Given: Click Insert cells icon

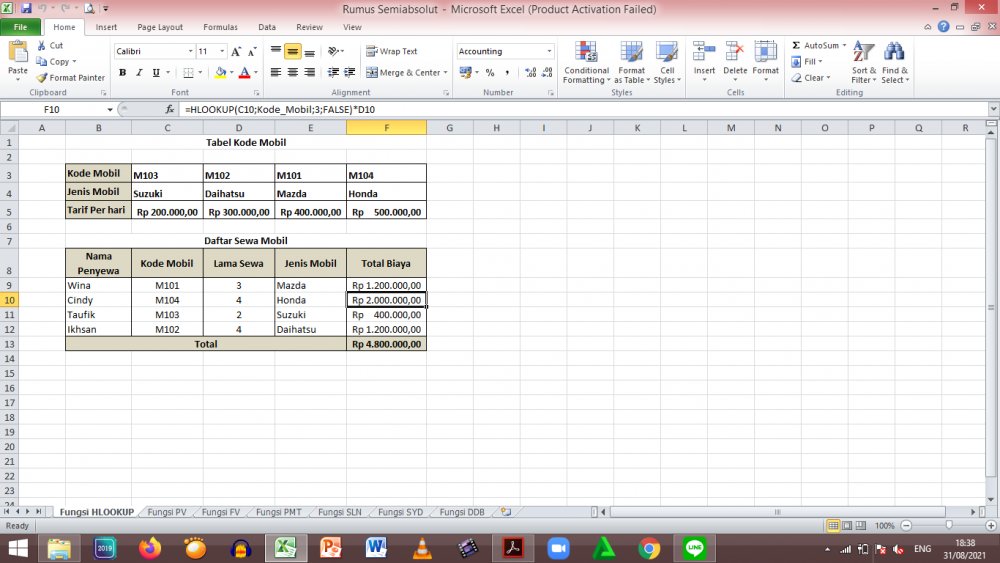Looking at the screenshot, I should point(704,52).
